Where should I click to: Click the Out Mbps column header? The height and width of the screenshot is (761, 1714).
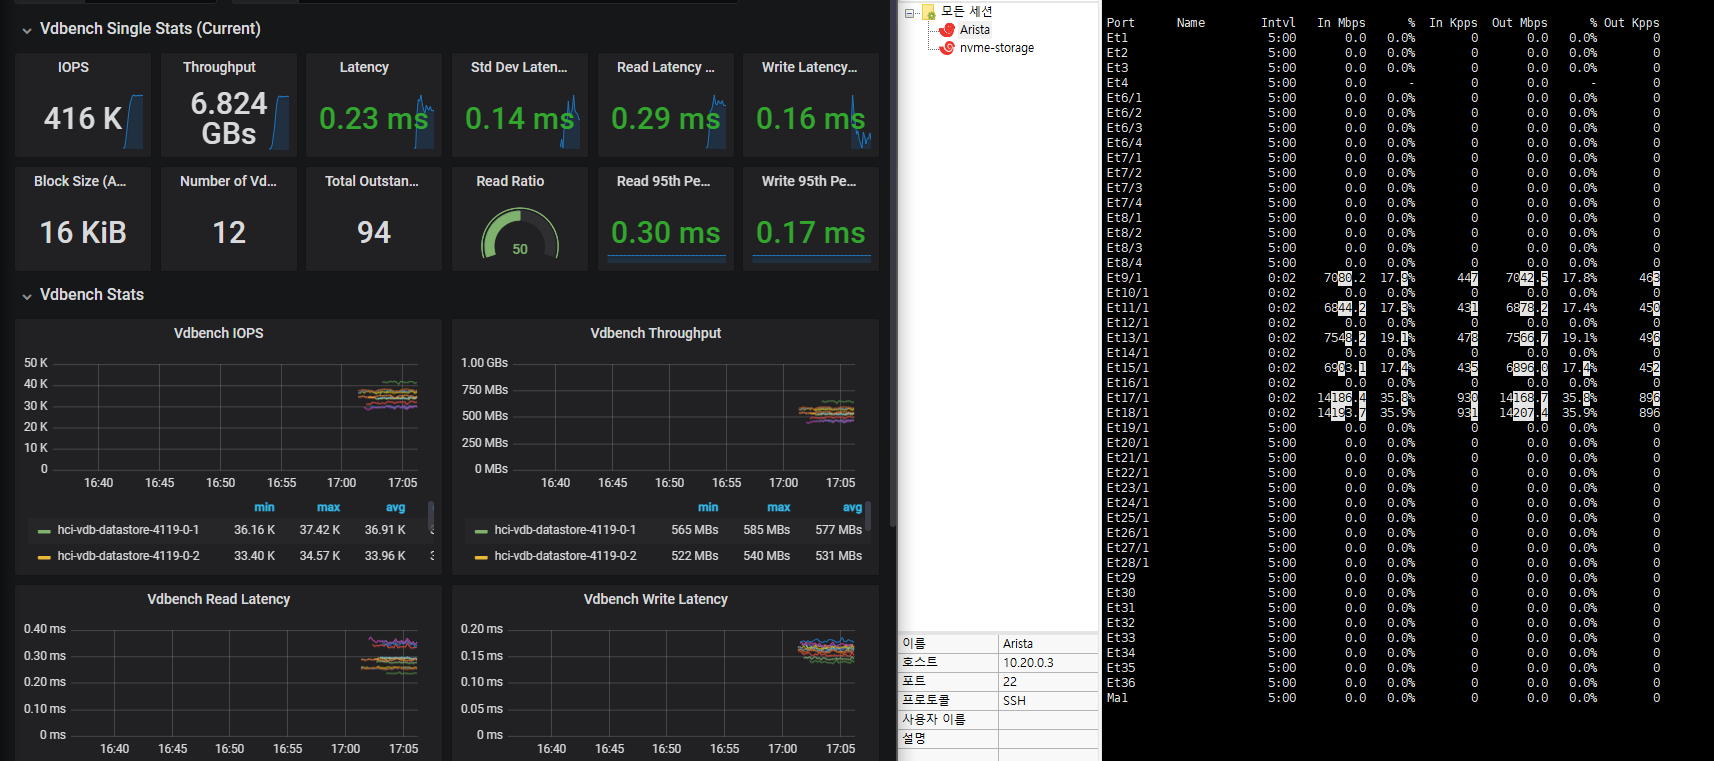click(x=1519, y=23)
